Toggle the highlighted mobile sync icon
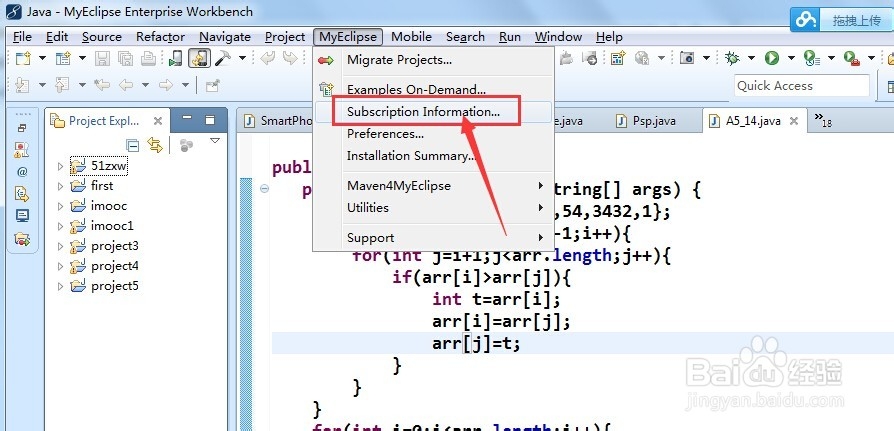894x431 pixels. 200,58
